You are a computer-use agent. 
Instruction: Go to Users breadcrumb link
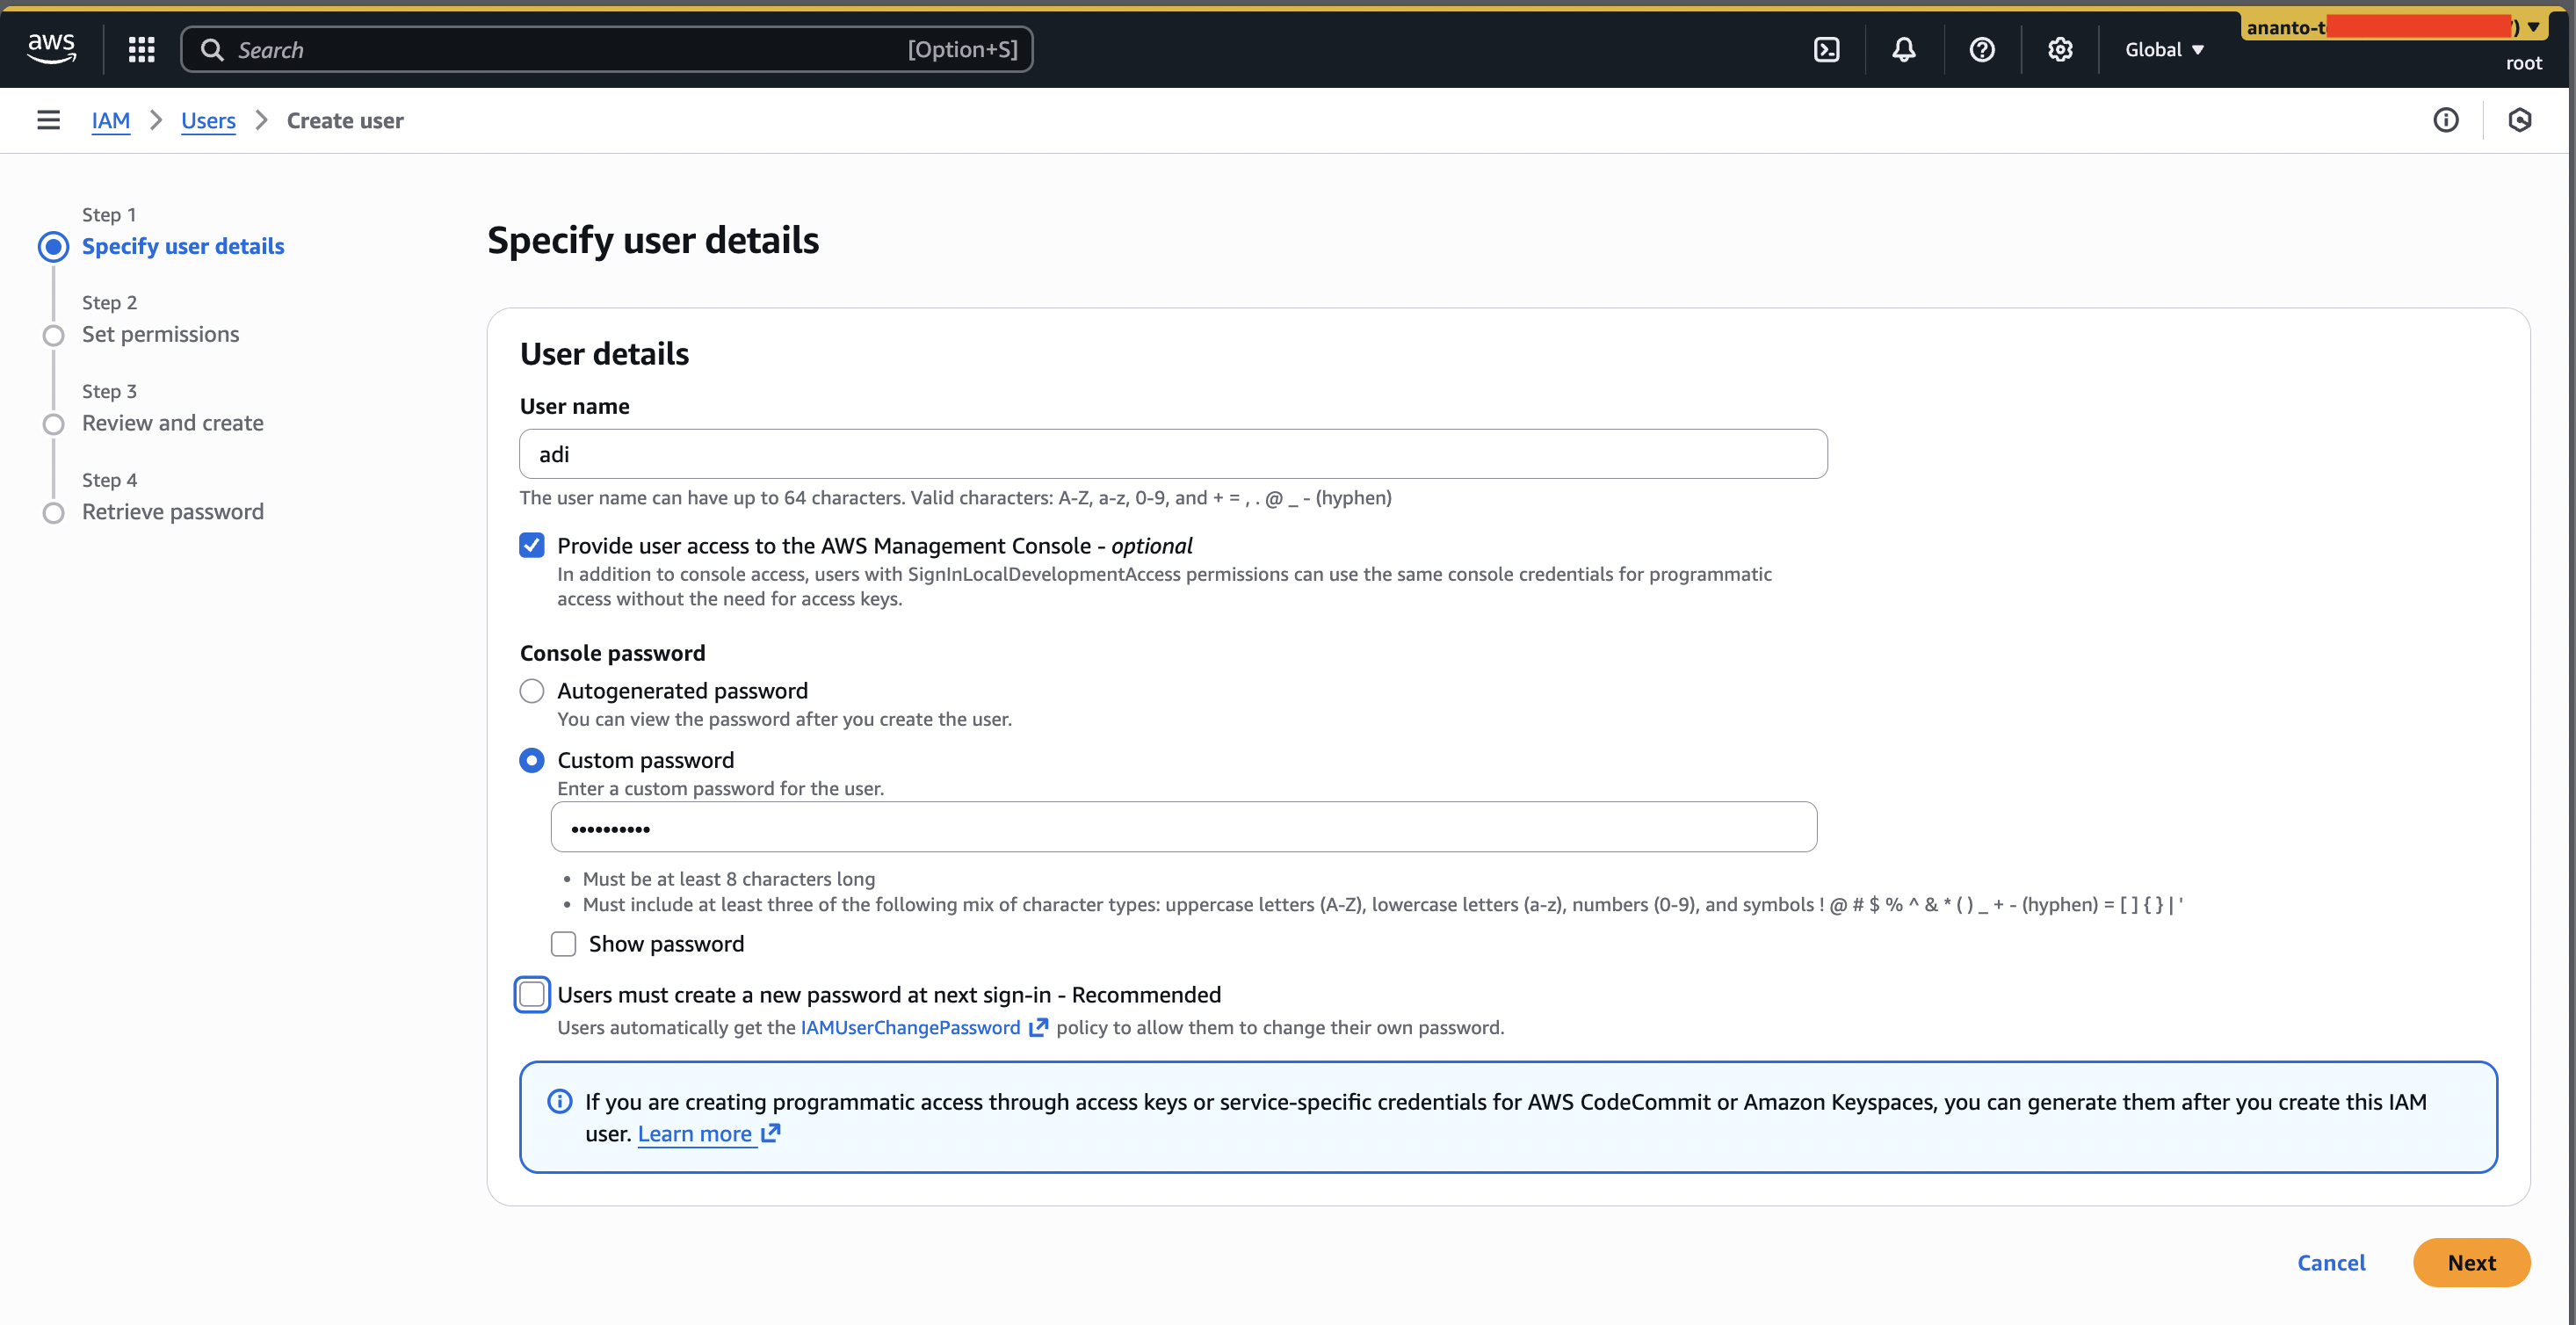coord(208,120)
